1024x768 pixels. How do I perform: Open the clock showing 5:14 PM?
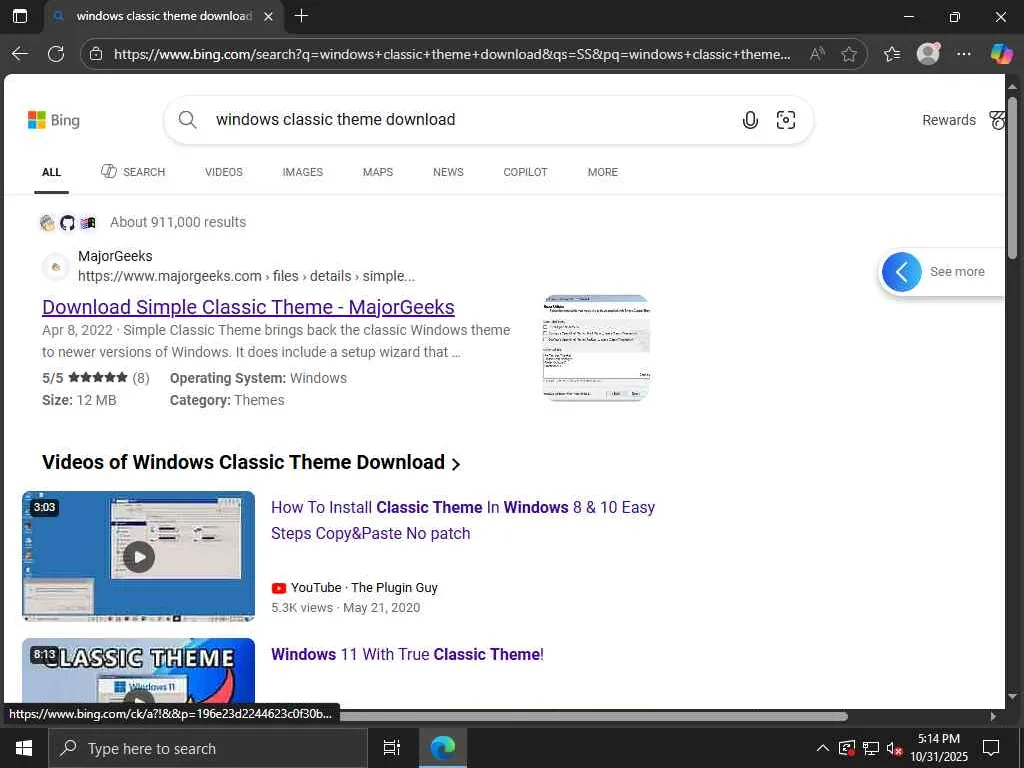coord(939,748)
